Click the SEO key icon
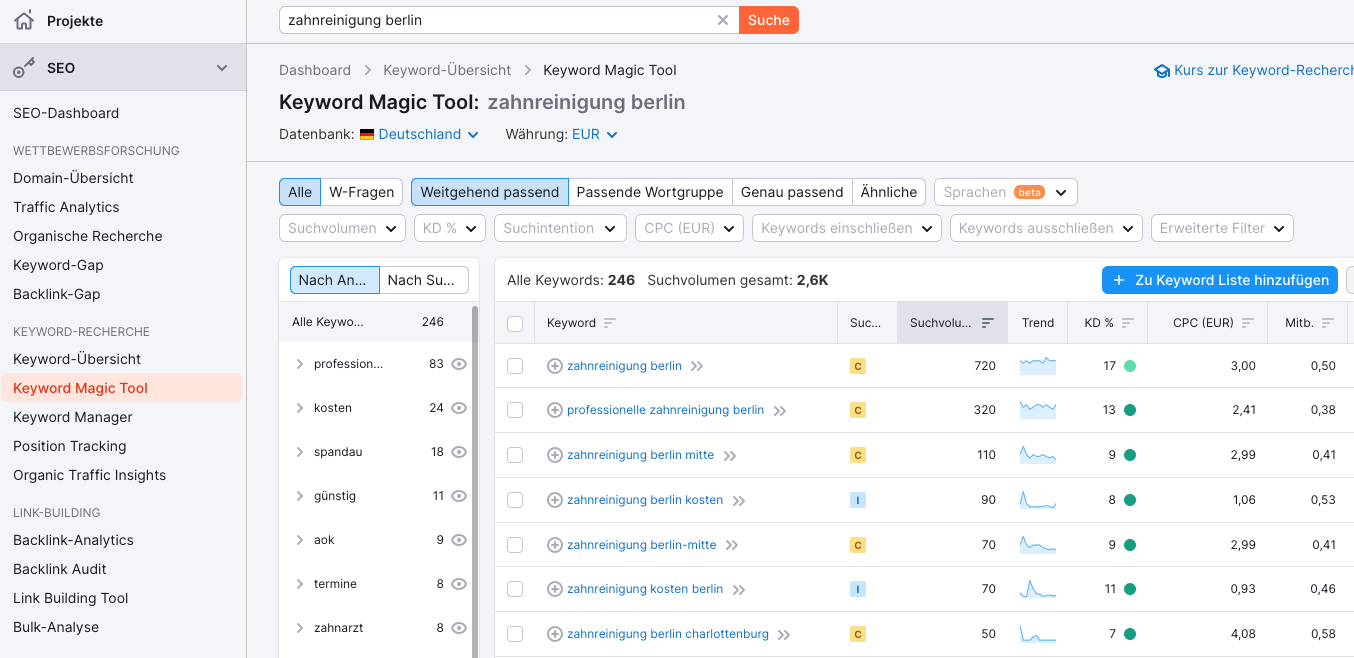The height and width of the screenshot is (658, 1354). pyautogui.click(x=24, y=68)
